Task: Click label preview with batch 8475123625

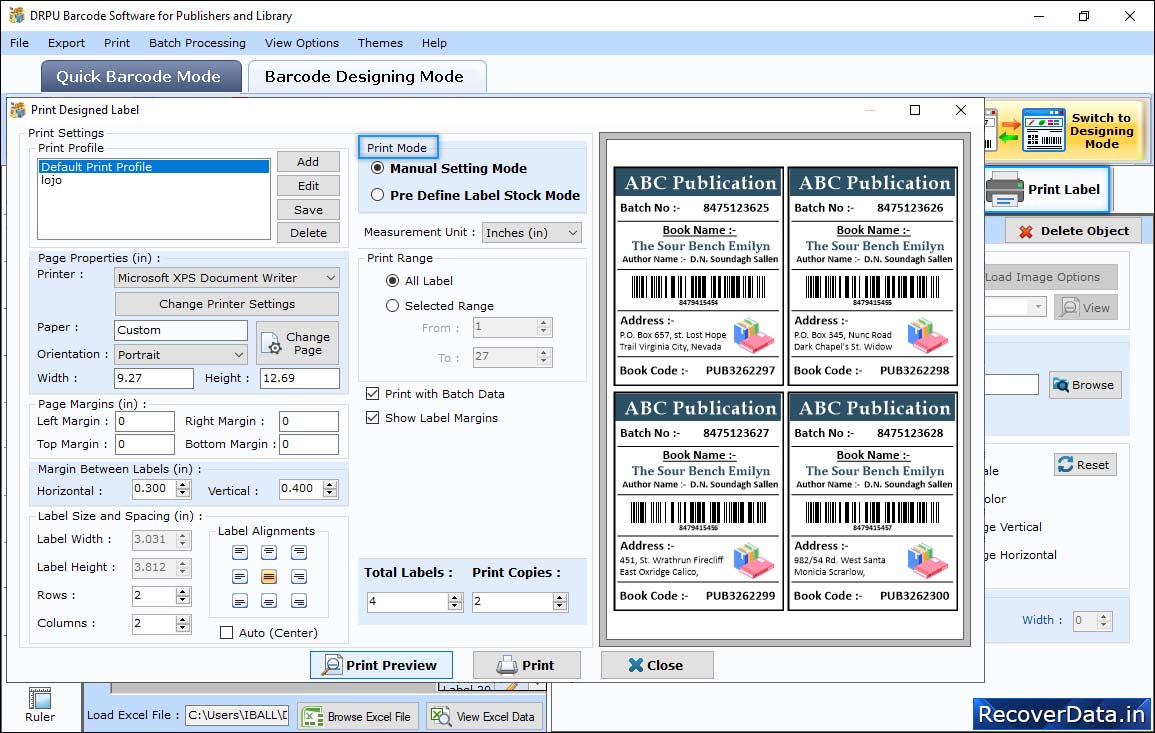Action: click(x=698, y=276)
